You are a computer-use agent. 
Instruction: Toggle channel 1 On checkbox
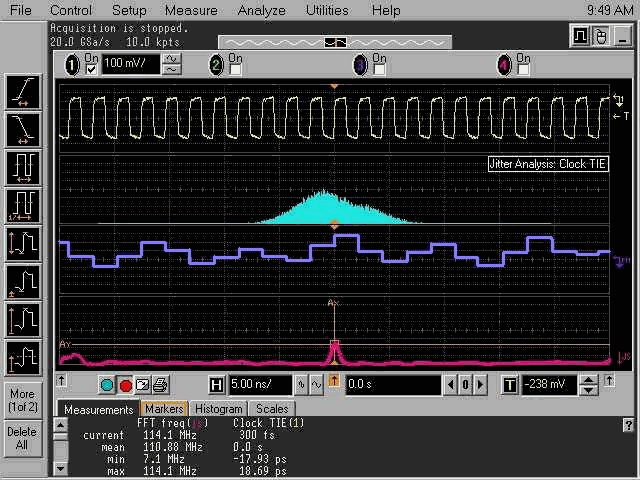[x=91, y=69]
